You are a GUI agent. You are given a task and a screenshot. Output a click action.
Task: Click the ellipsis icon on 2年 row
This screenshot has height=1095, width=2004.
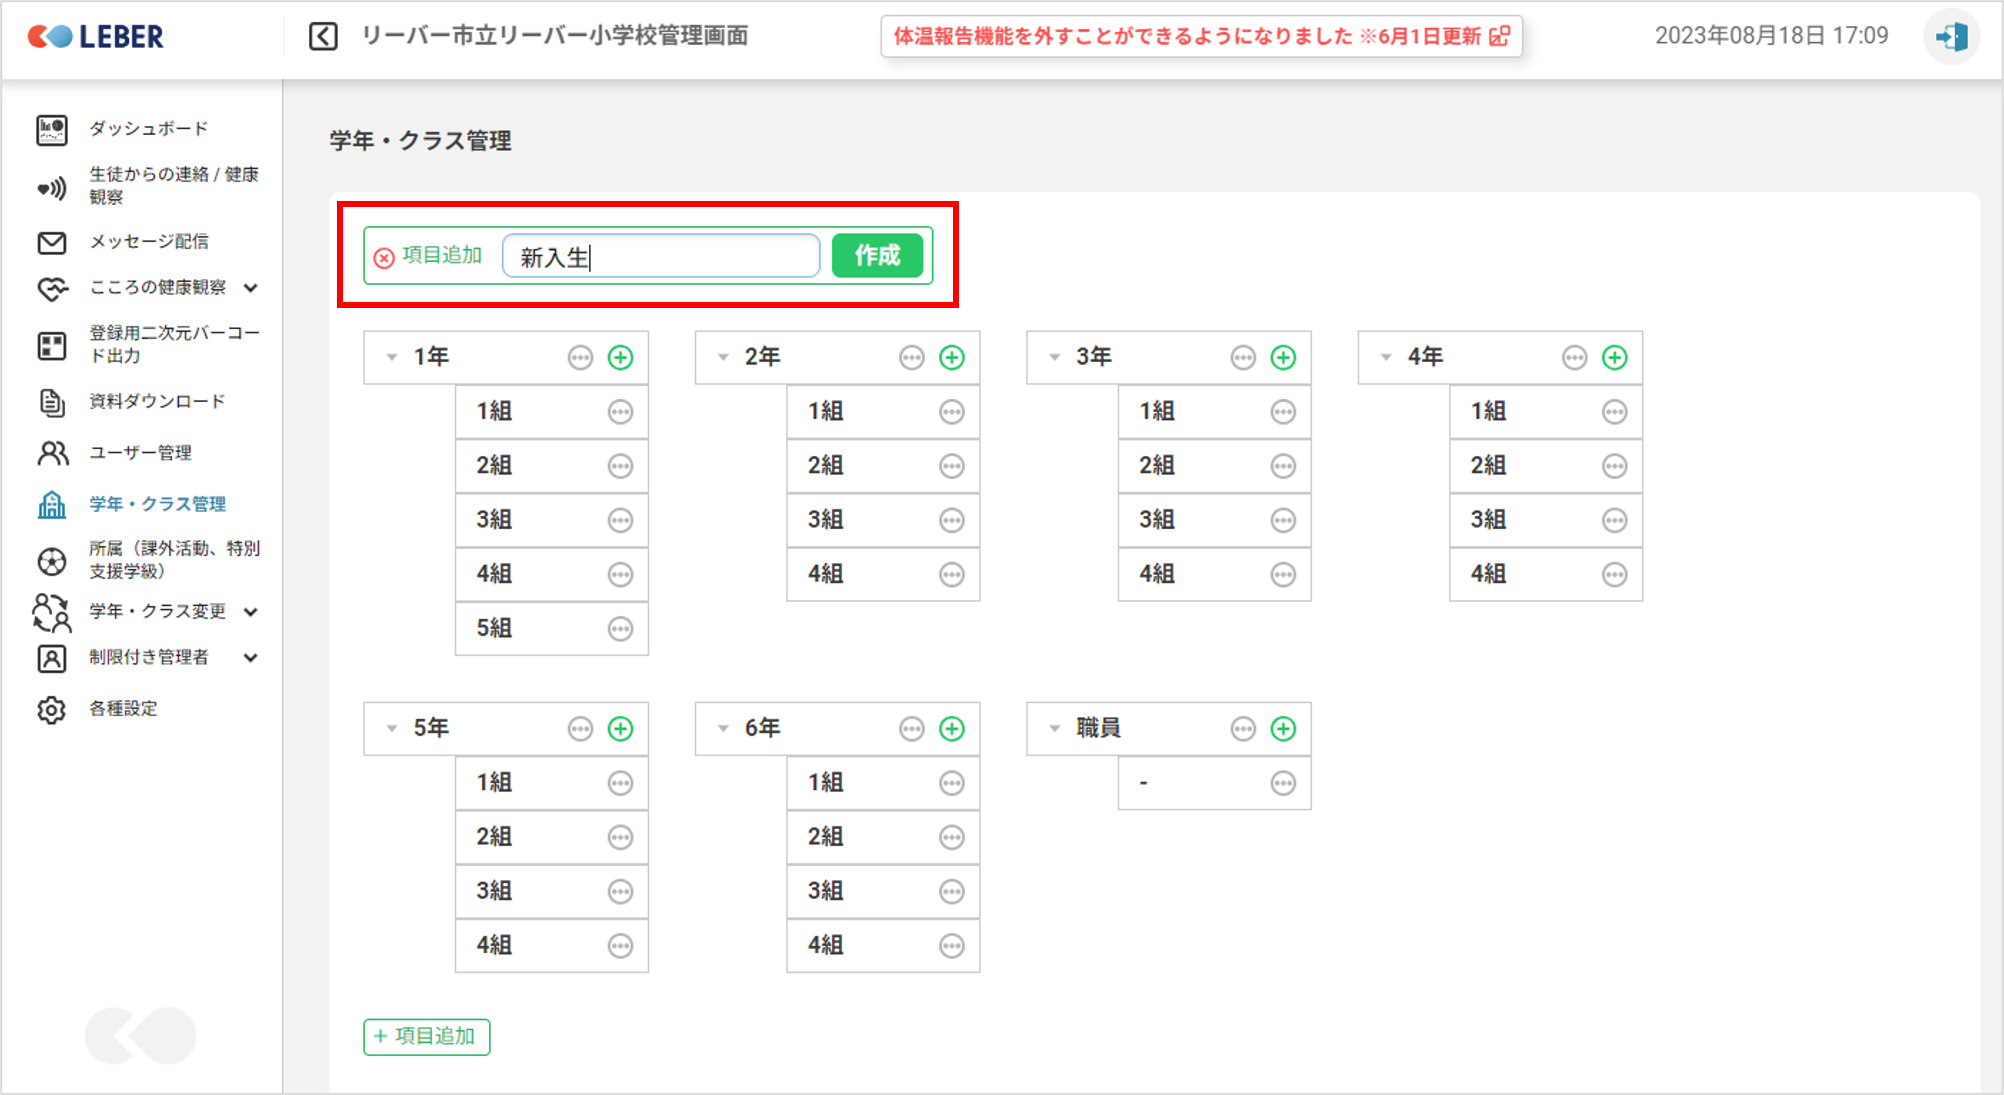911,357
